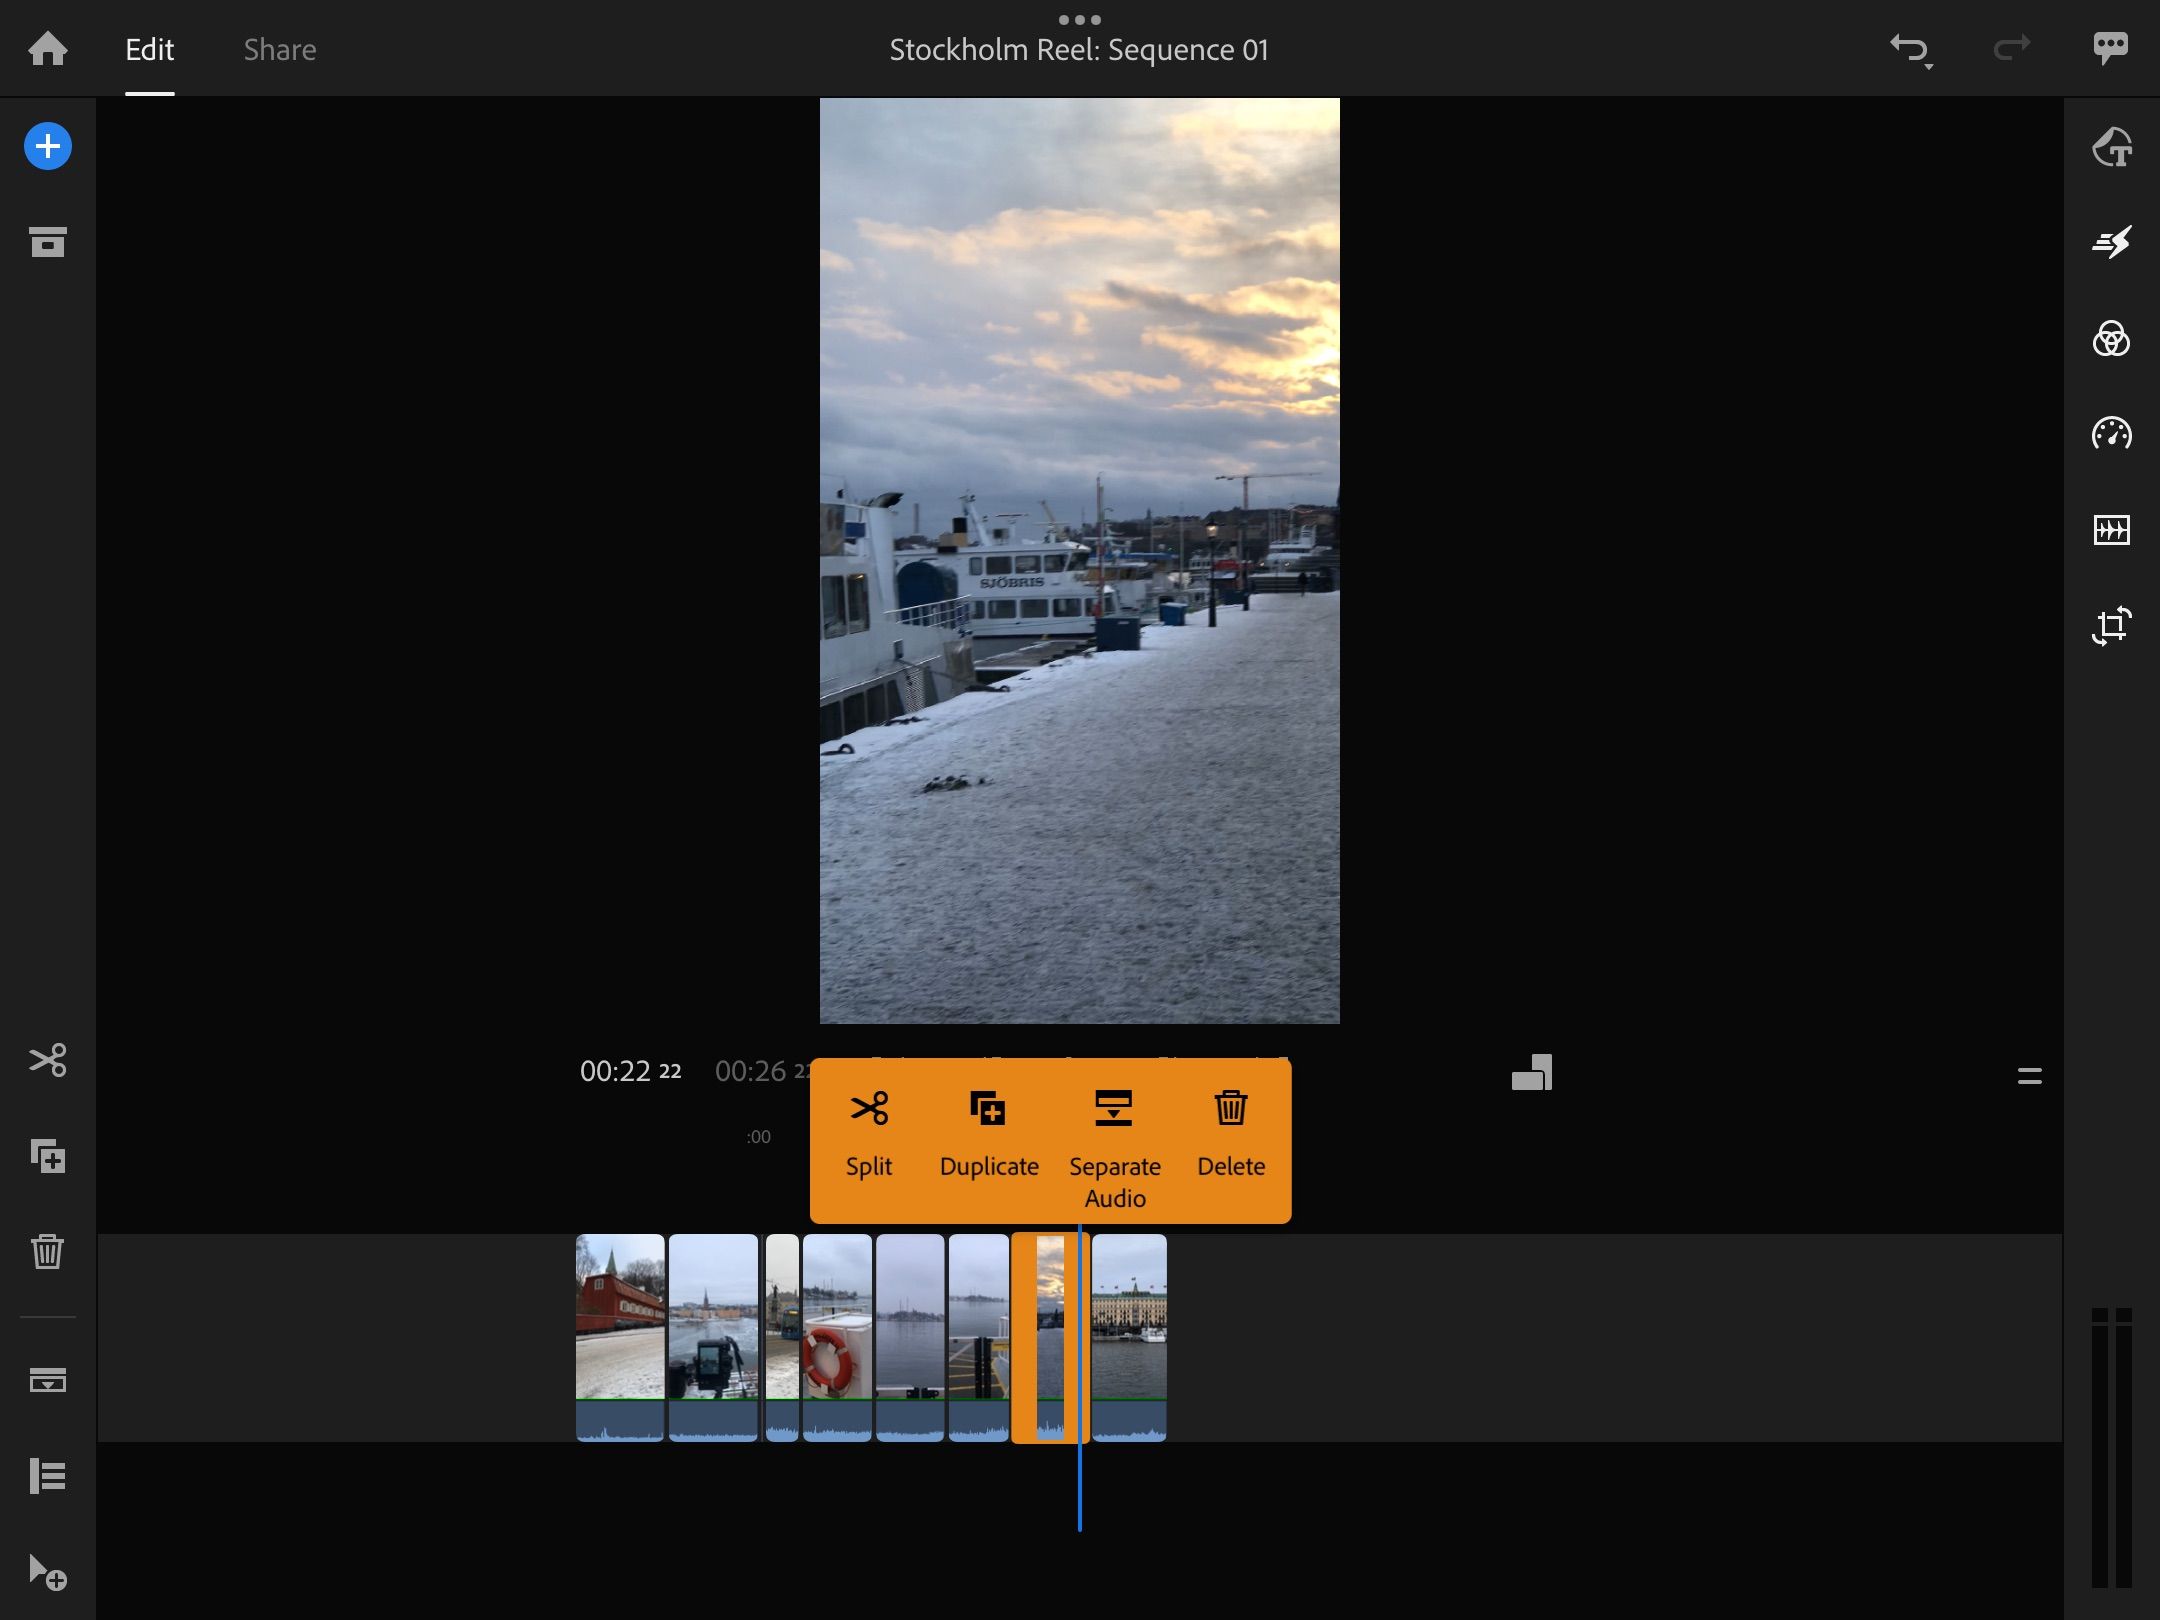The image size is (2160, 1620).
Task: Open the Color panel with overlapping circles
Action: coord(2111,339)
